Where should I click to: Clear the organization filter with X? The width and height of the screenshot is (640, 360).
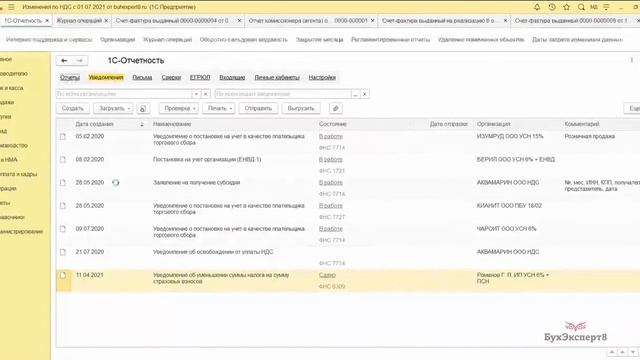(206, 94)
